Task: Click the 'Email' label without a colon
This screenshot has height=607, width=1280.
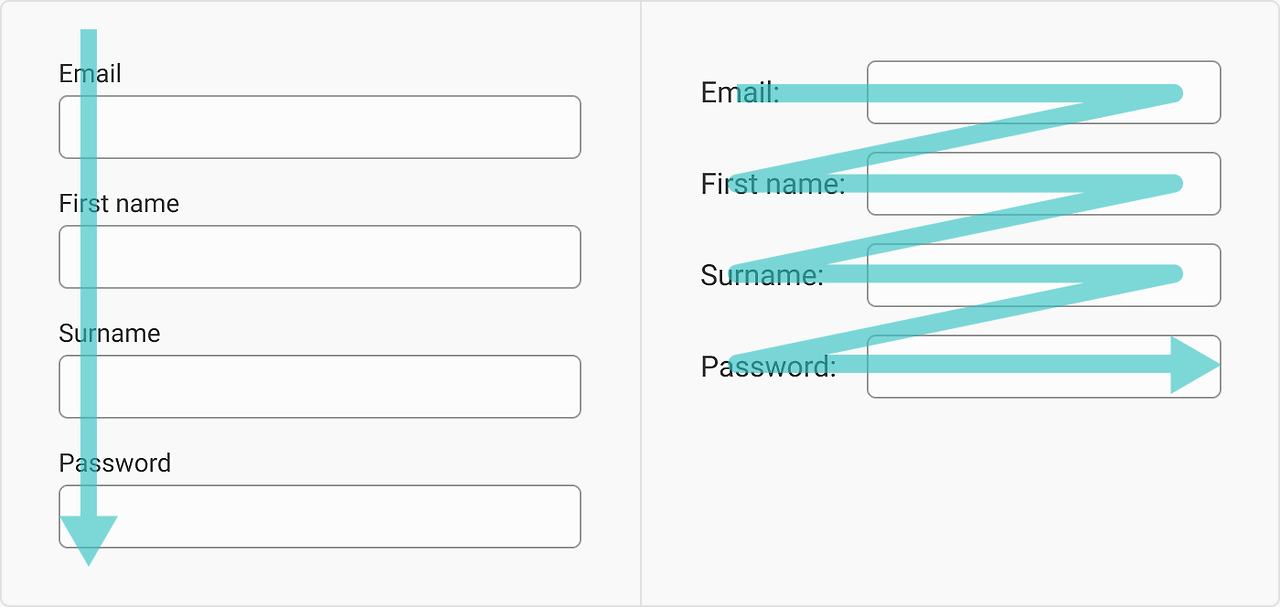Action: [x=90, y=73]
